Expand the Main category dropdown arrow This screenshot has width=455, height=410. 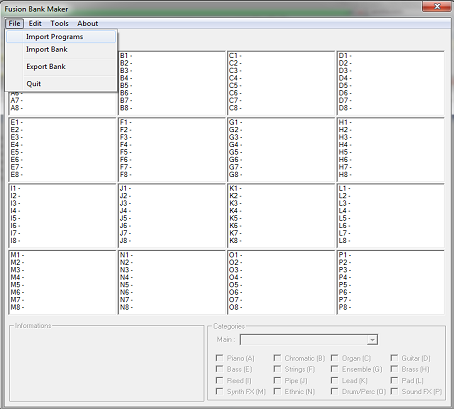(x=372, y=340)
